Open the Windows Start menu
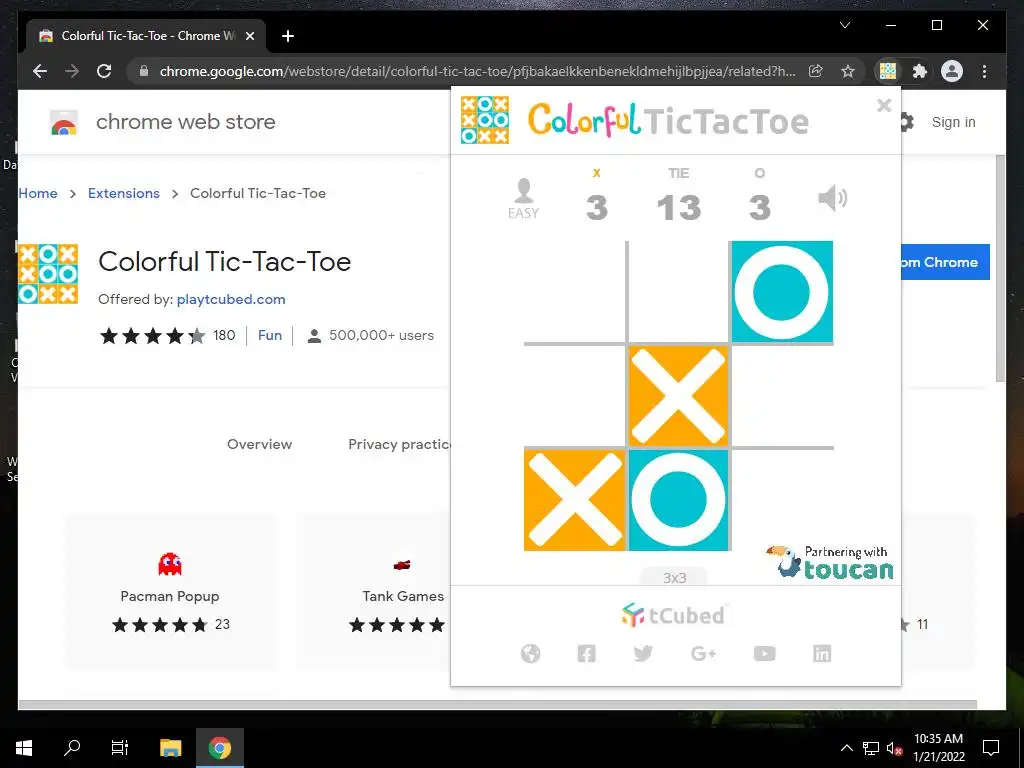The image size is (1024, 768). (x=24, y=748)
